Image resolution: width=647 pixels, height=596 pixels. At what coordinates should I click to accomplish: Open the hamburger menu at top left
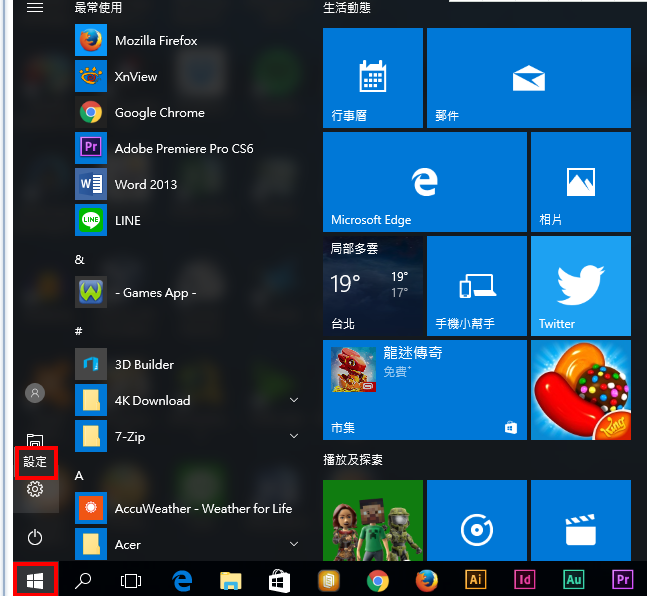(35, 7)
